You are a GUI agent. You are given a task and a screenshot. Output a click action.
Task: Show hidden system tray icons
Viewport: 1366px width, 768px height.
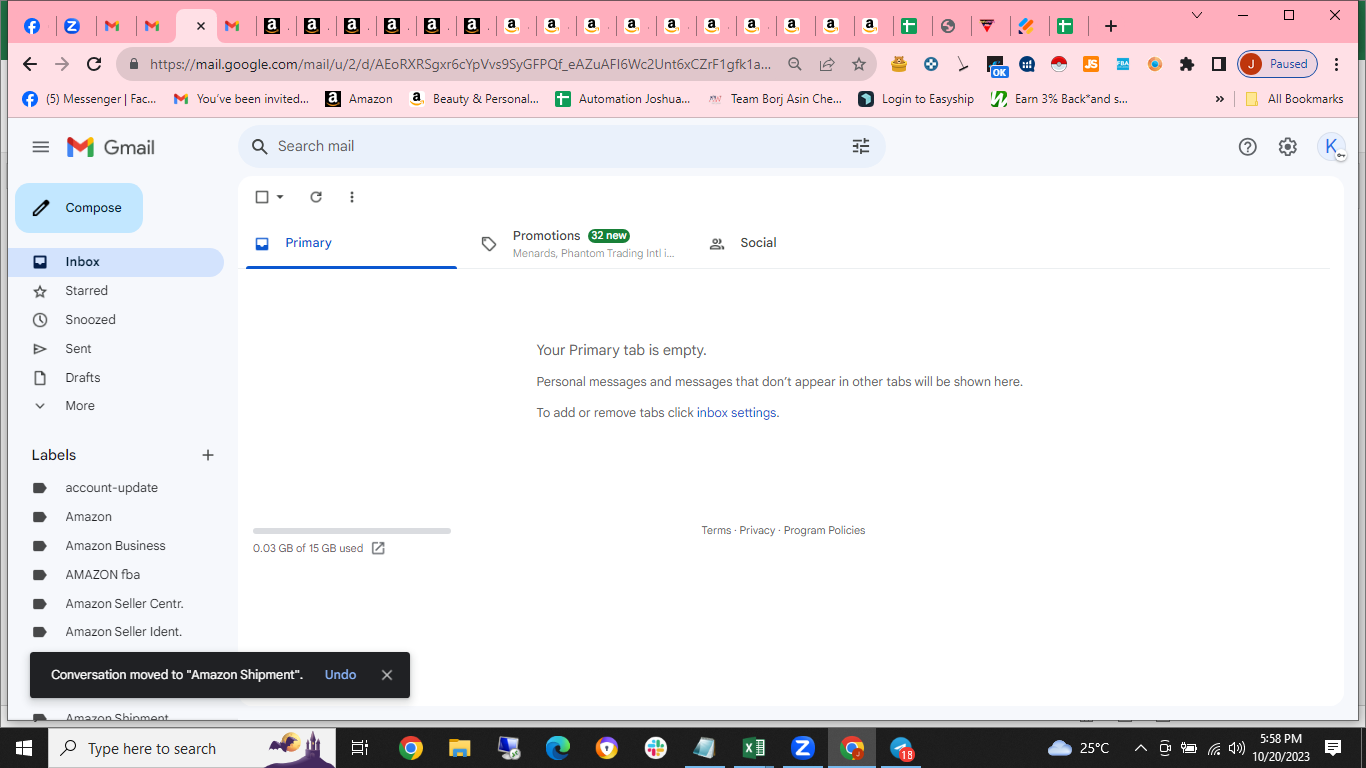[1140, 748]
